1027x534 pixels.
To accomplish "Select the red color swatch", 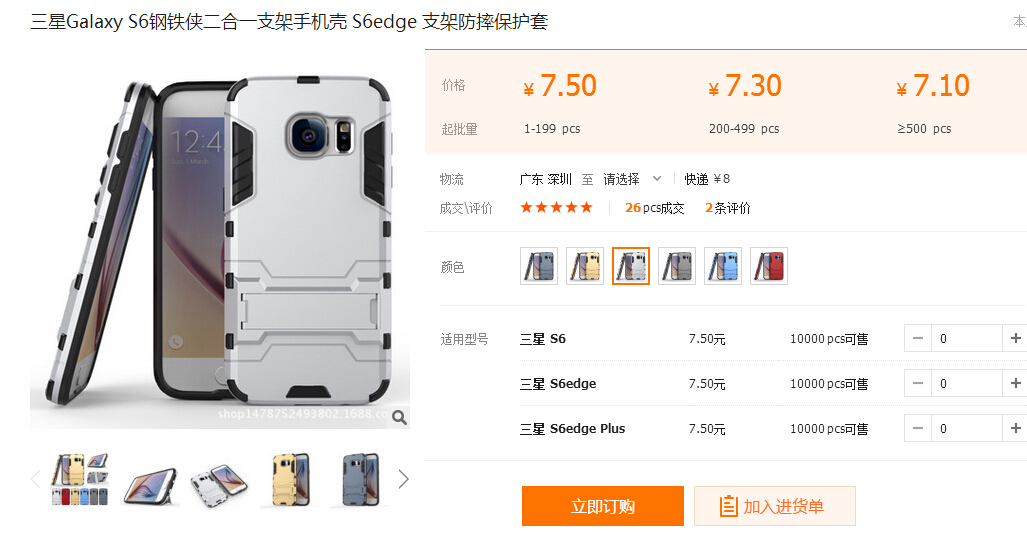I will click(x=769, y=266).
